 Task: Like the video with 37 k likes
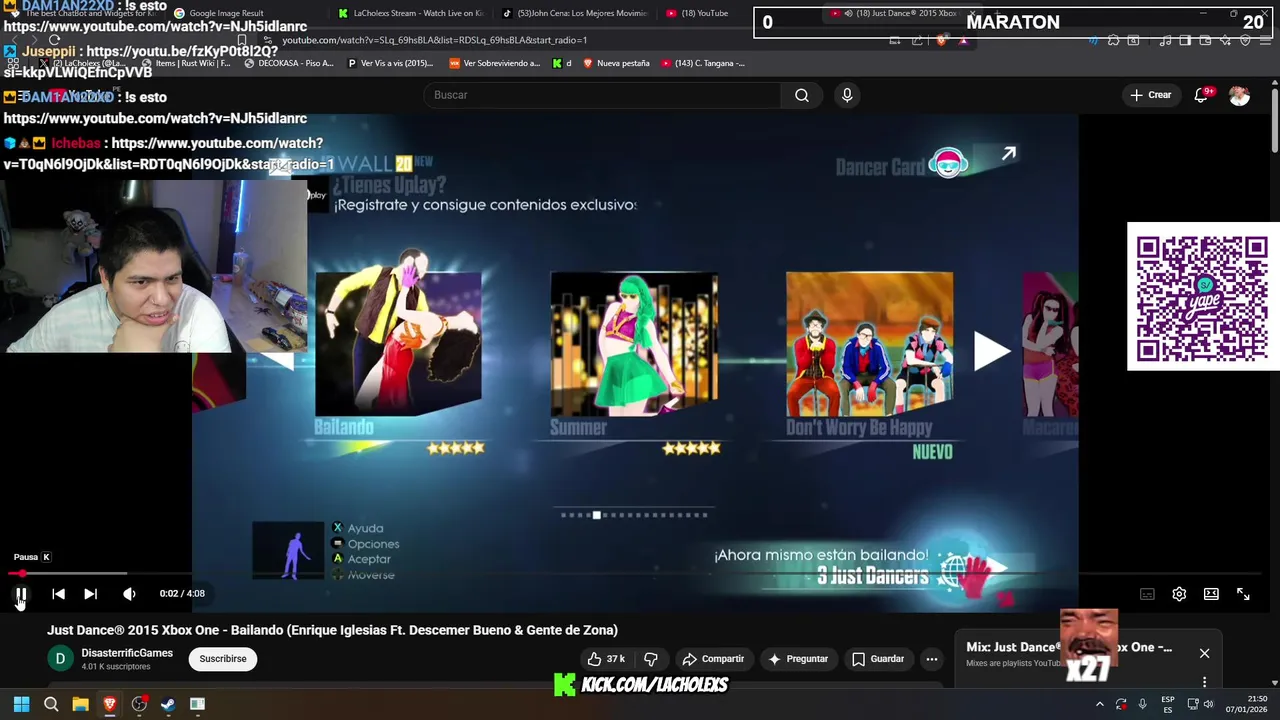click(606, 659)
